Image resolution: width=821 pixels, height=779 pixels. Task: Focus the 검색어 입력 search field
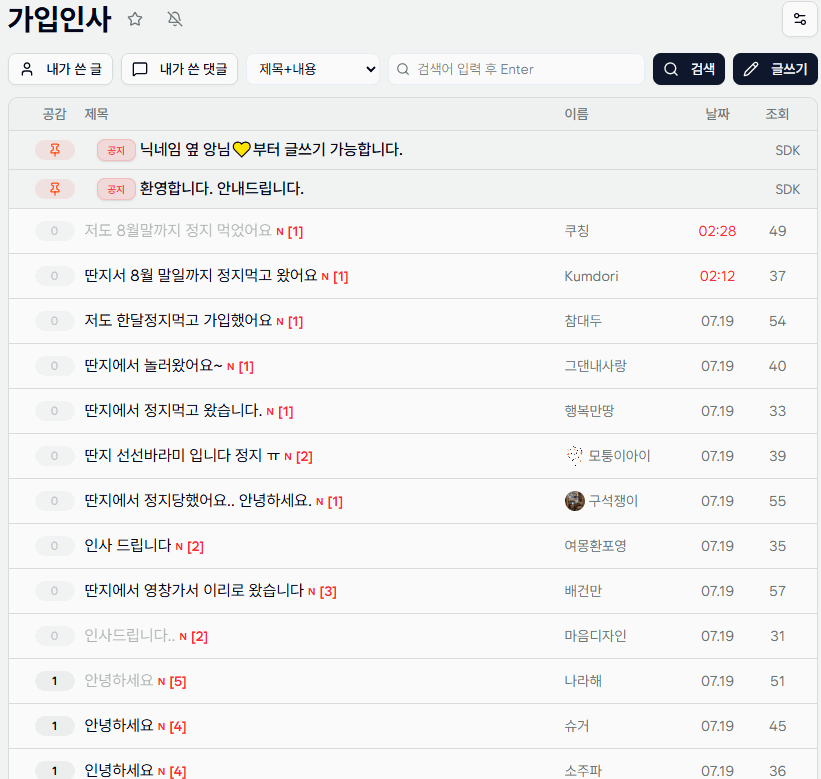pyautogui.click(x=516, y=69)
